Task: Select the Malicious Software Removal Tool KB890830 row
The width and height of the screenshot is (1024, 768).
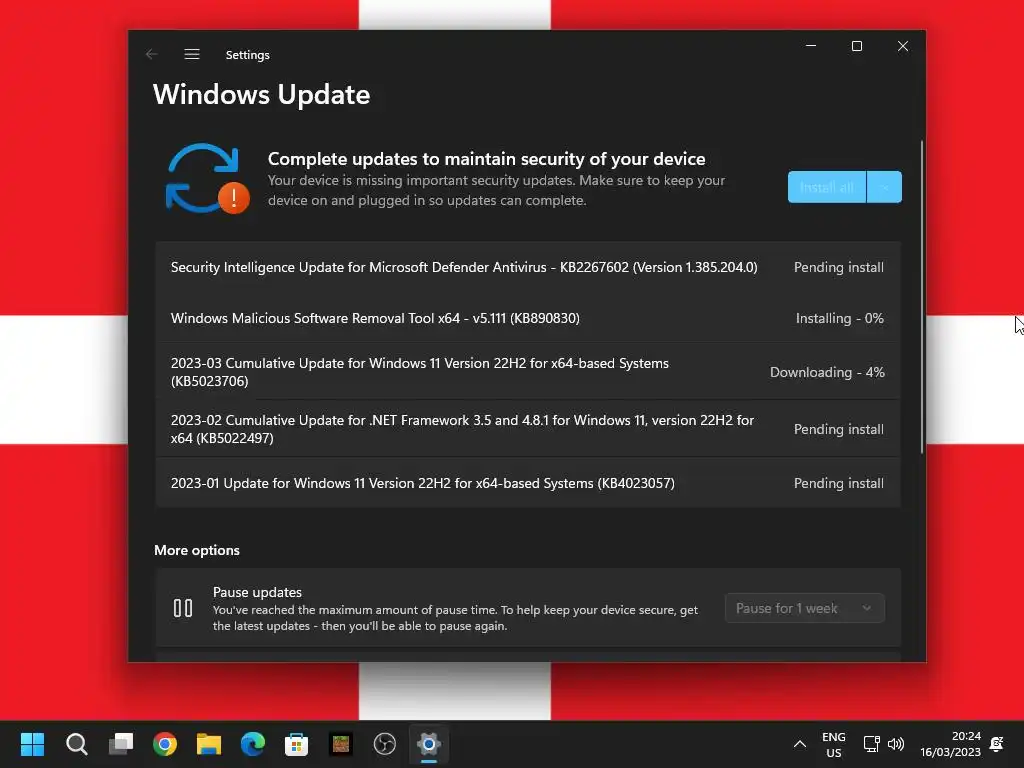Action: click(x=528, y=318)
